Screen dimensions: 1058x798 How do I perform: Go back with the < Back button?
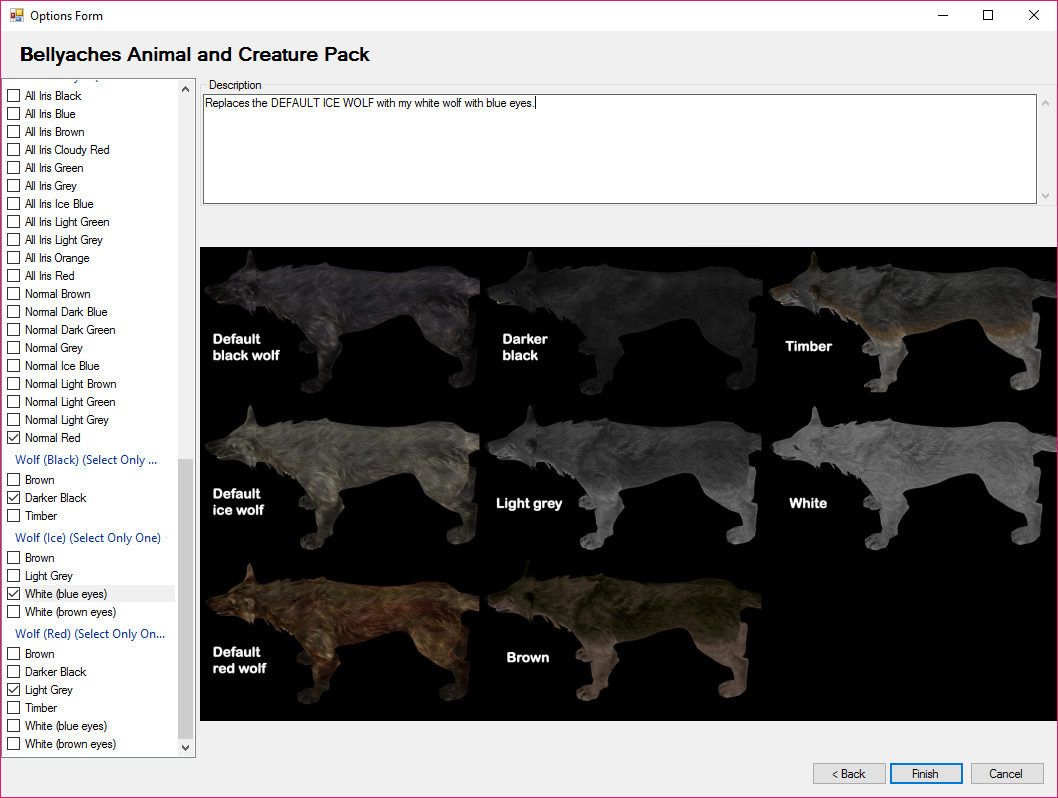[849, 774]
